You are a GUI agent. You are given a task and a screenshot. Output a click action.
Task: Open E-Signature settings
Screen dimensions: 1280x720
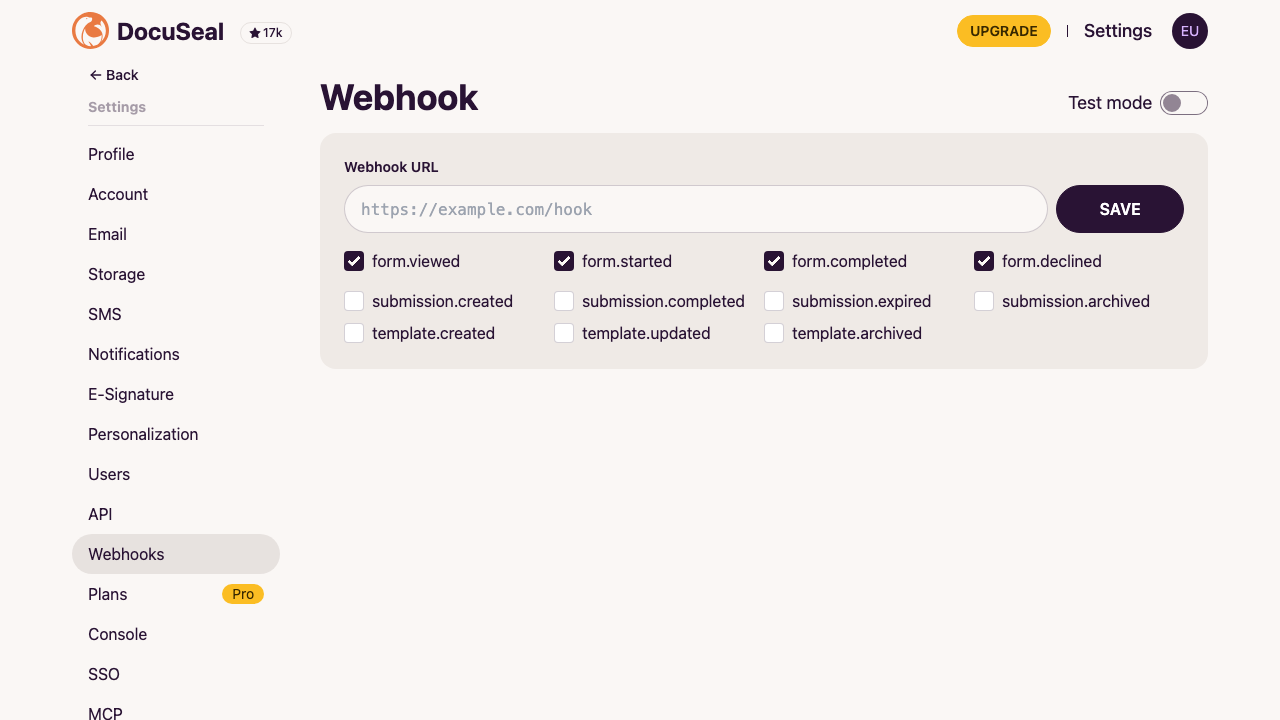coord(176,394)
